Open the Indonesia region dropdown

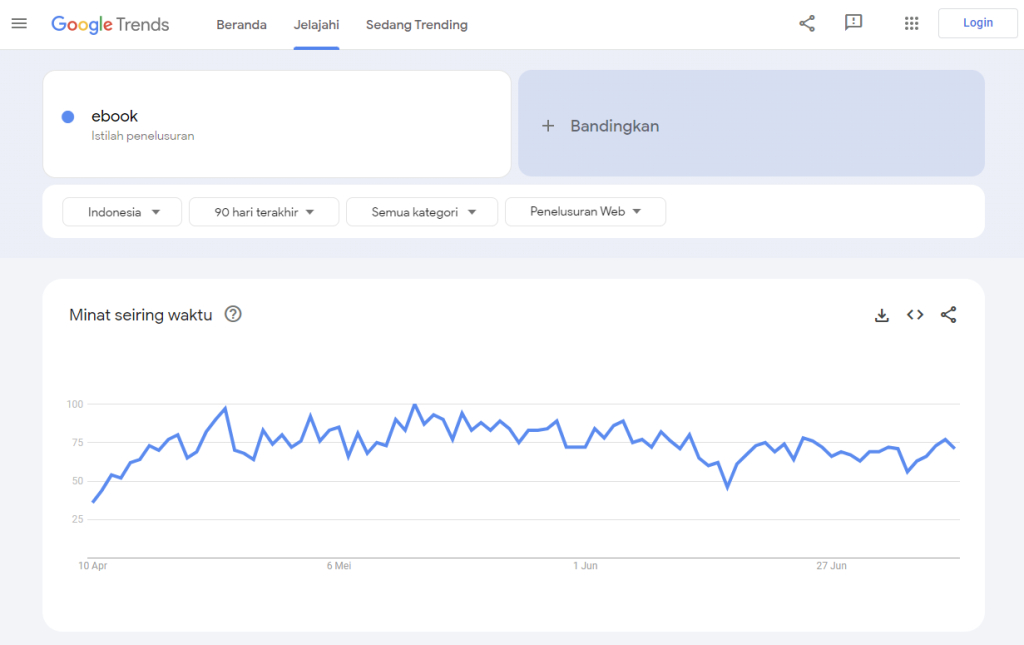[x=121, y=211]
